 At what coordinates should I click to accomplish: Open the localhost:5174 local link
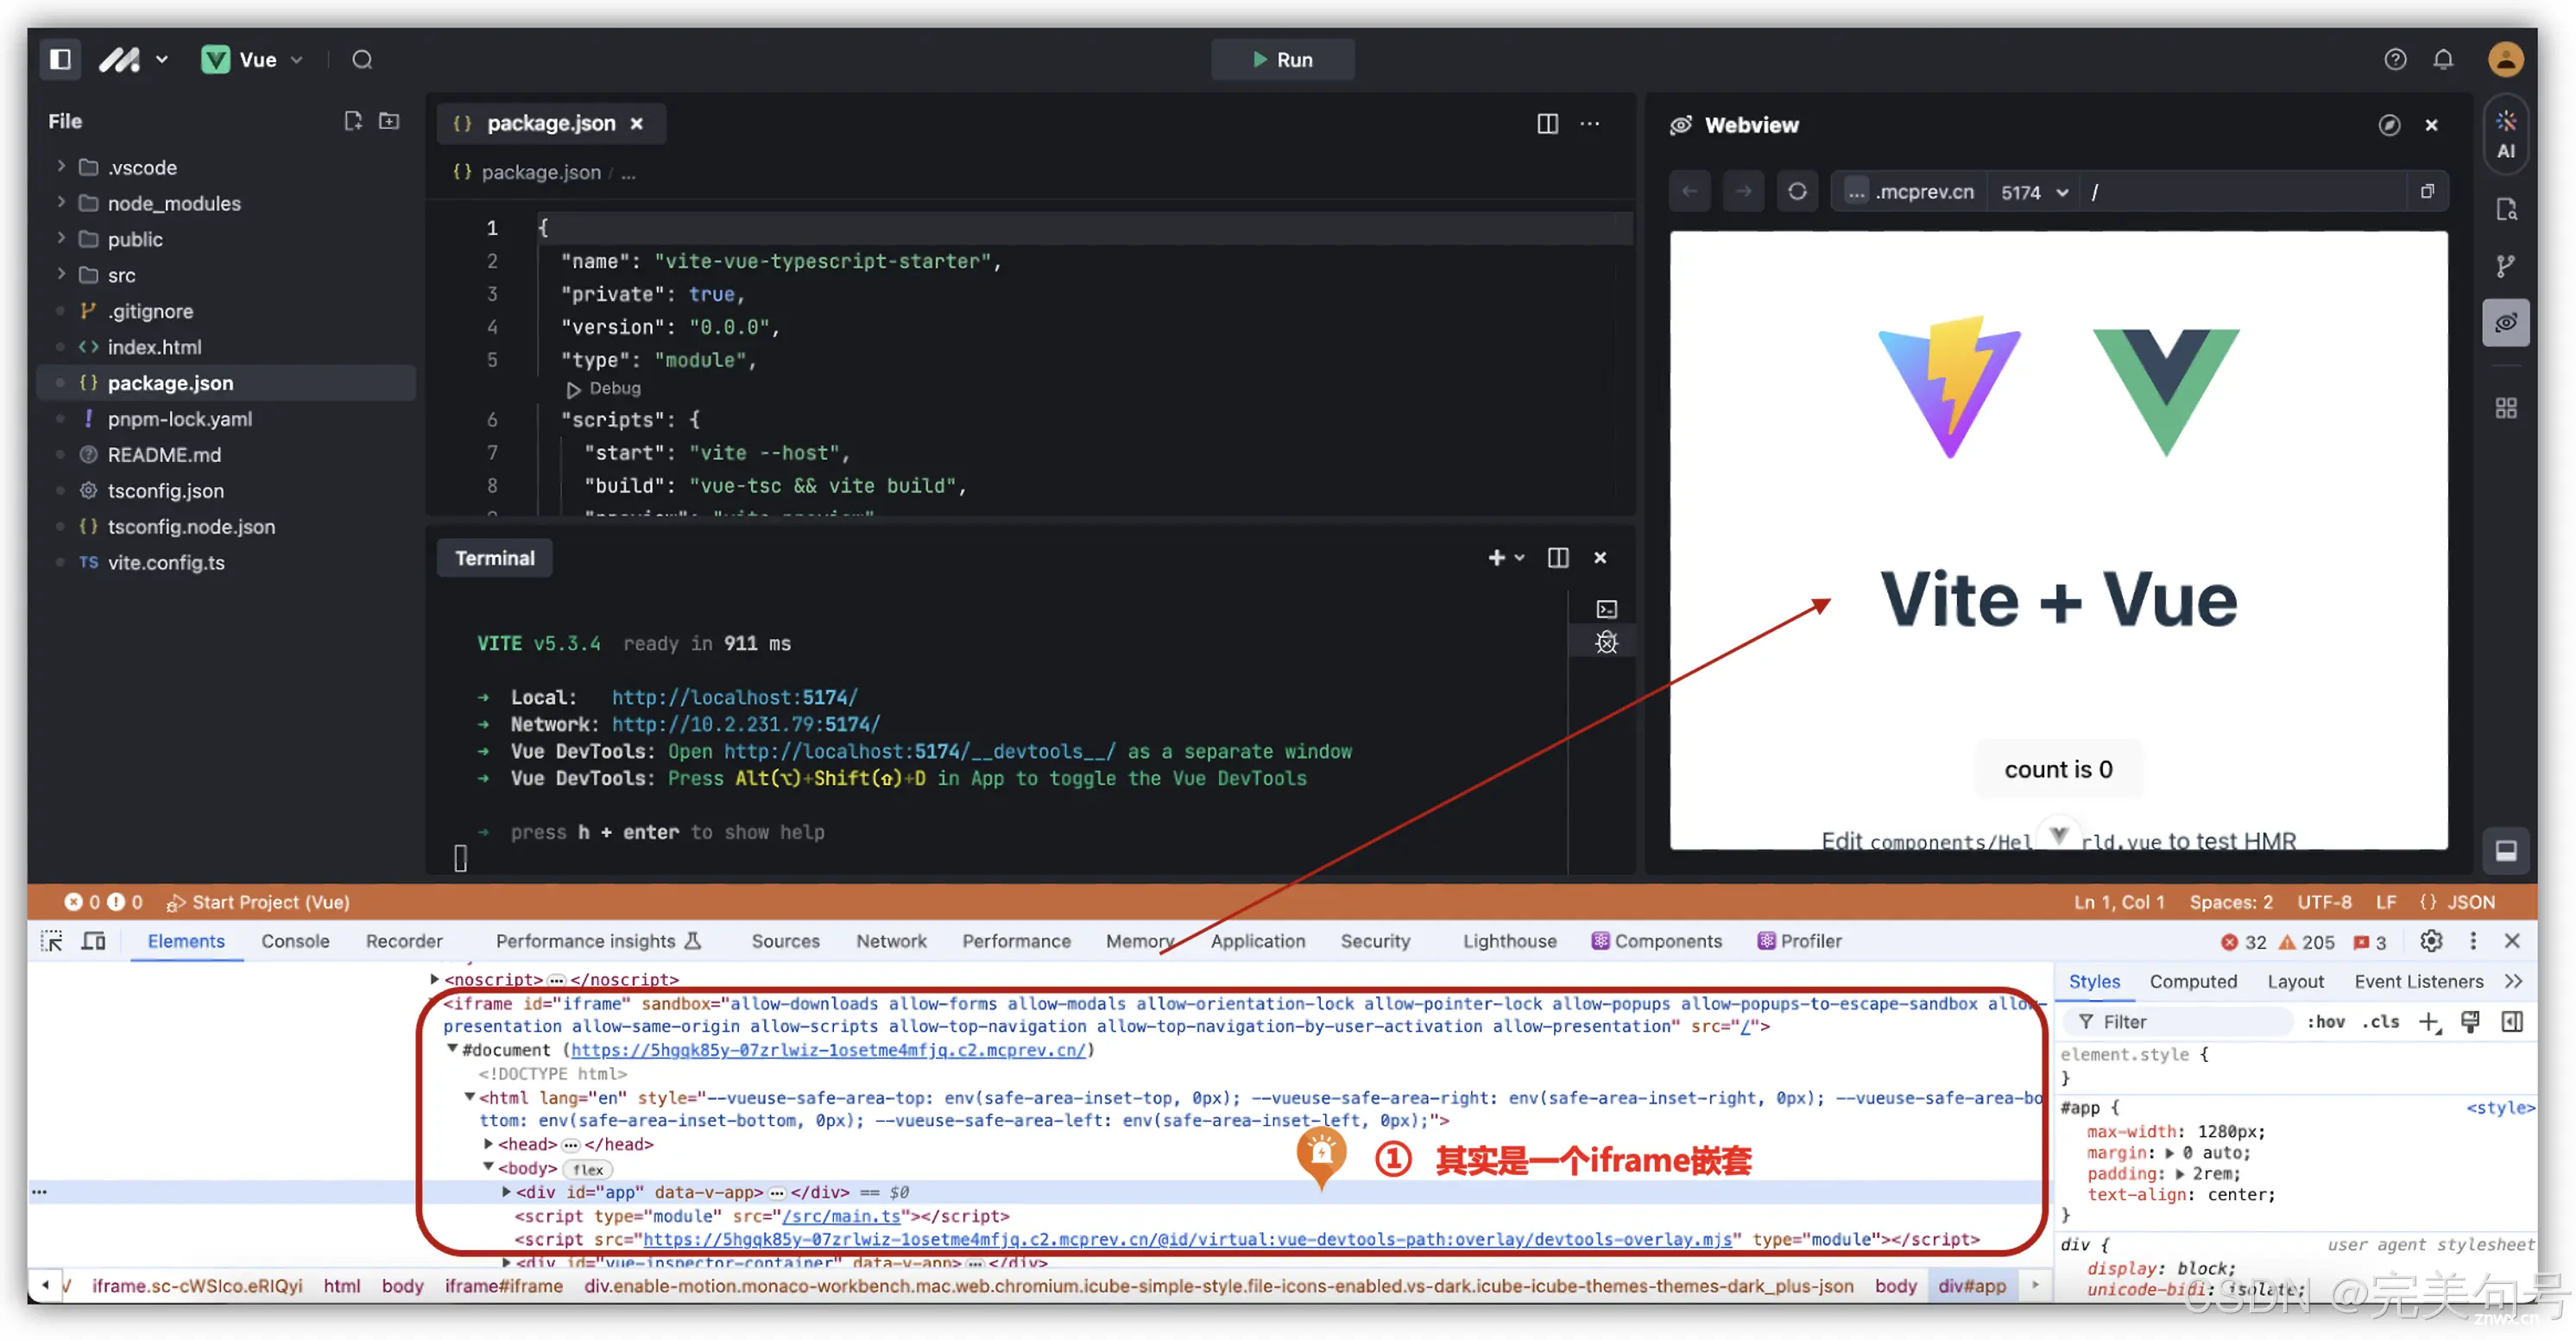pyautogui.click(x=734, y=697)
